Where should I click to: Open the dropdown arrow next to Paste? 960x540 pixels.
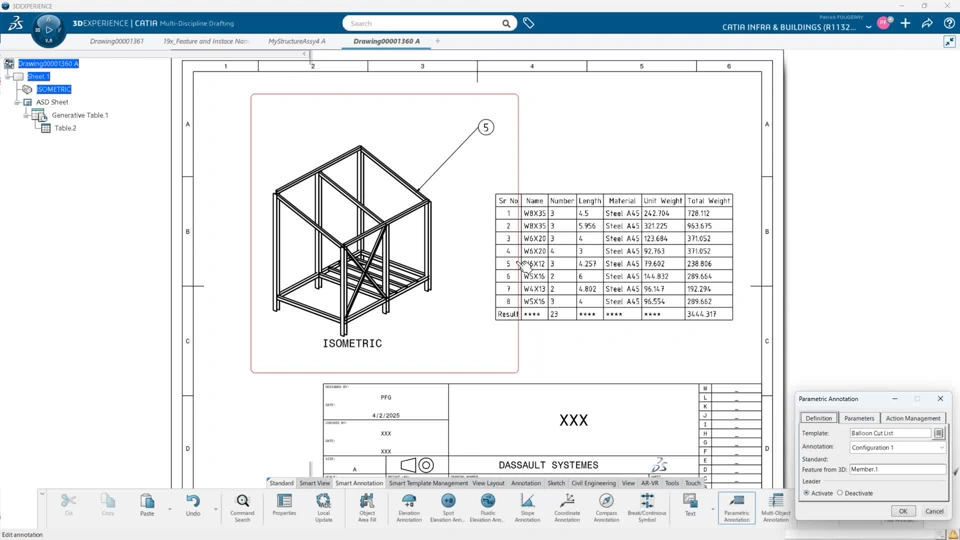pyautogui.click(x=170, y=509)
